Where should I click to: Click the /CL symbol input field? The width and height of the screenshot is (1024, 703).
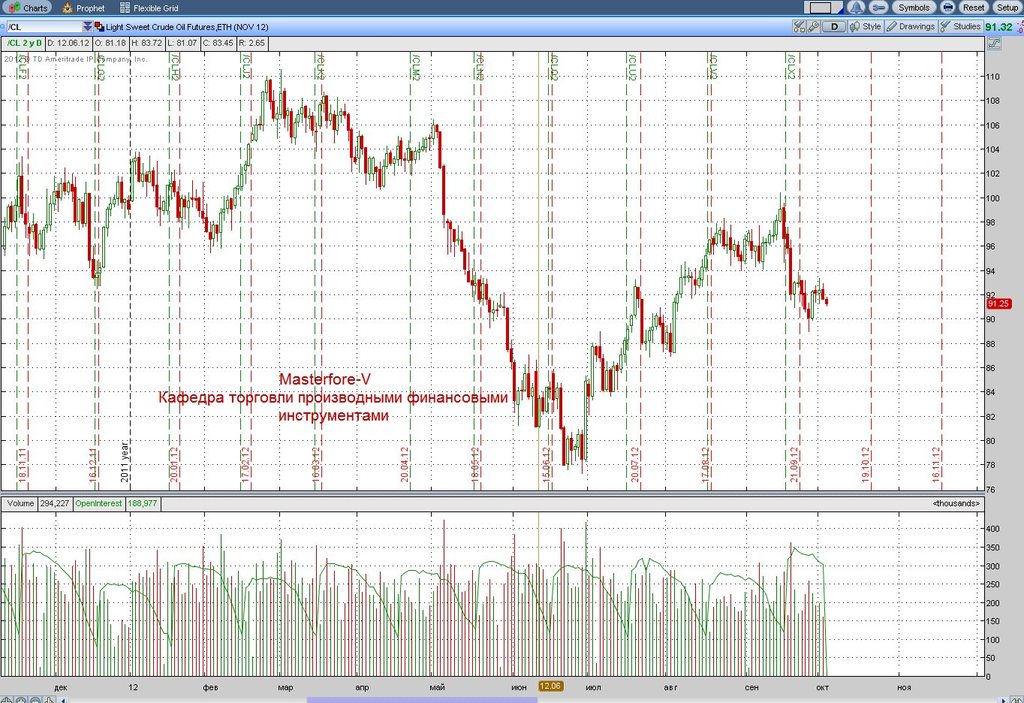tap(44, 27)
